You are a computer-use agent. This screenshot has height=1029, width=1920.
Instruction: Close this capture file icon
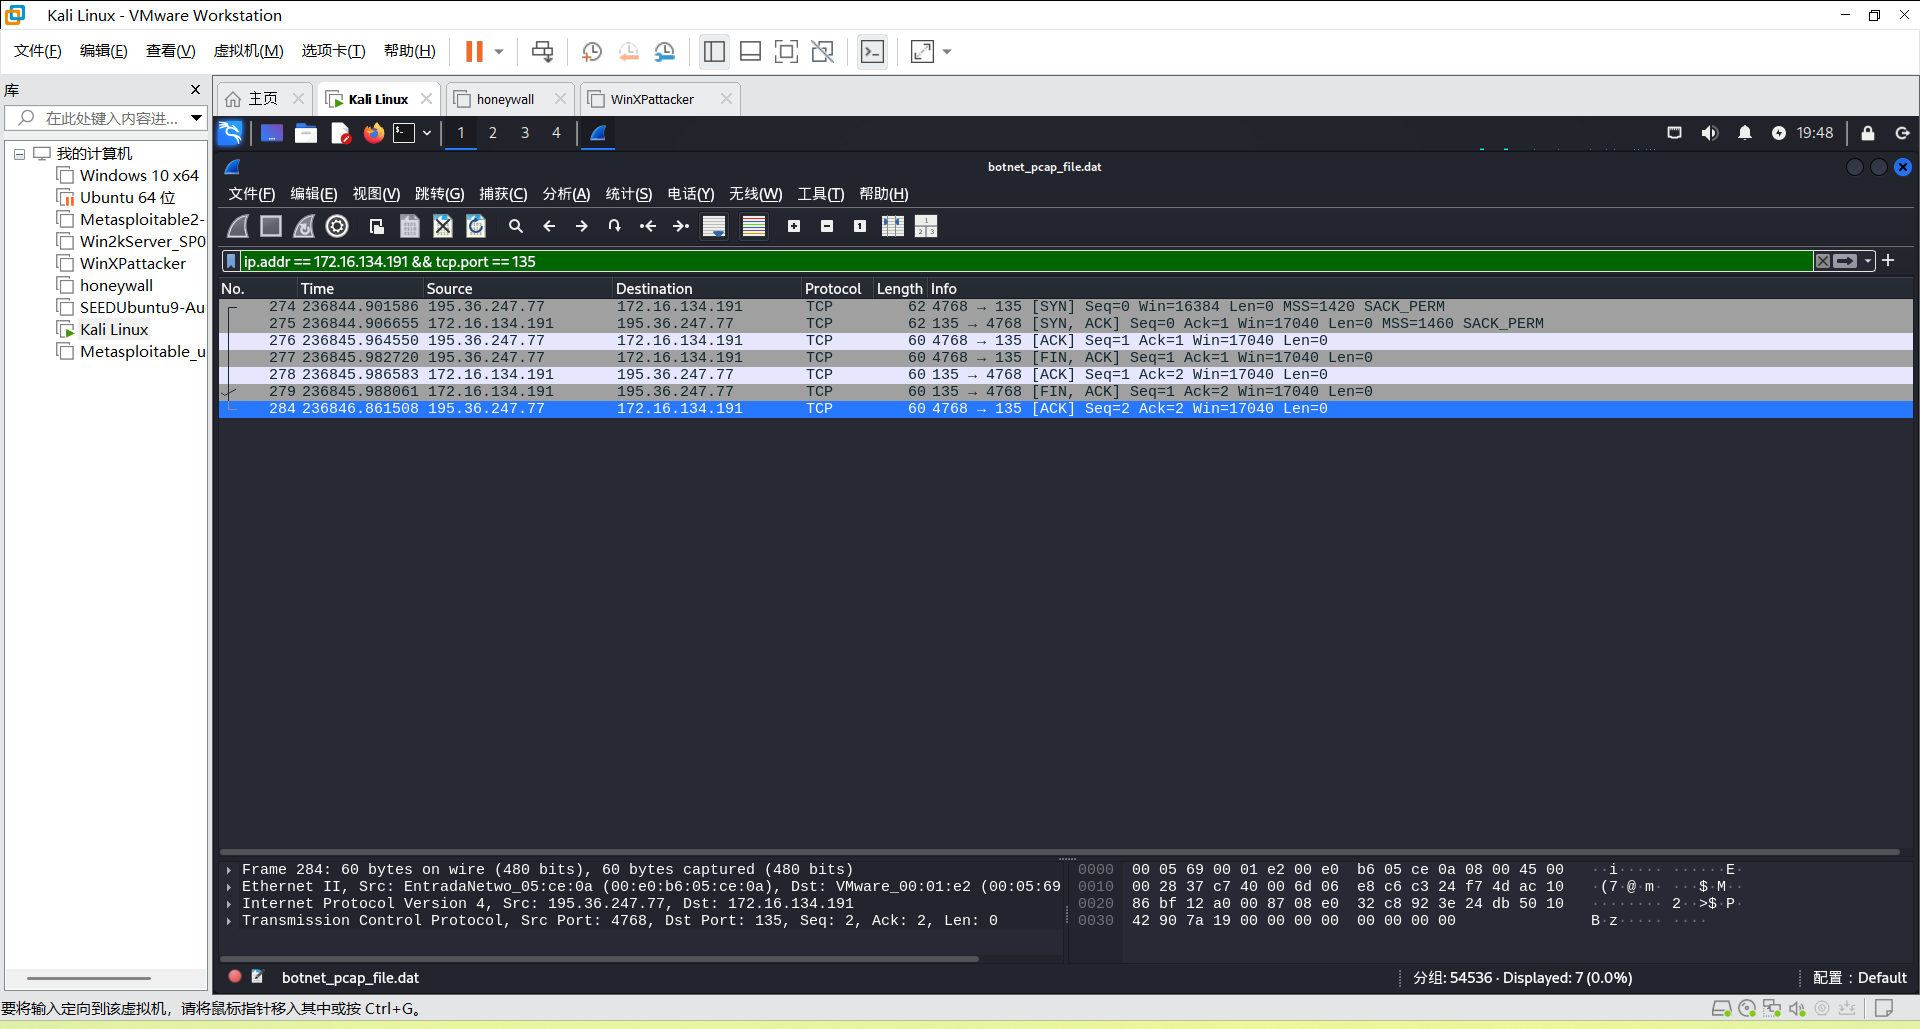click(443, 227)
